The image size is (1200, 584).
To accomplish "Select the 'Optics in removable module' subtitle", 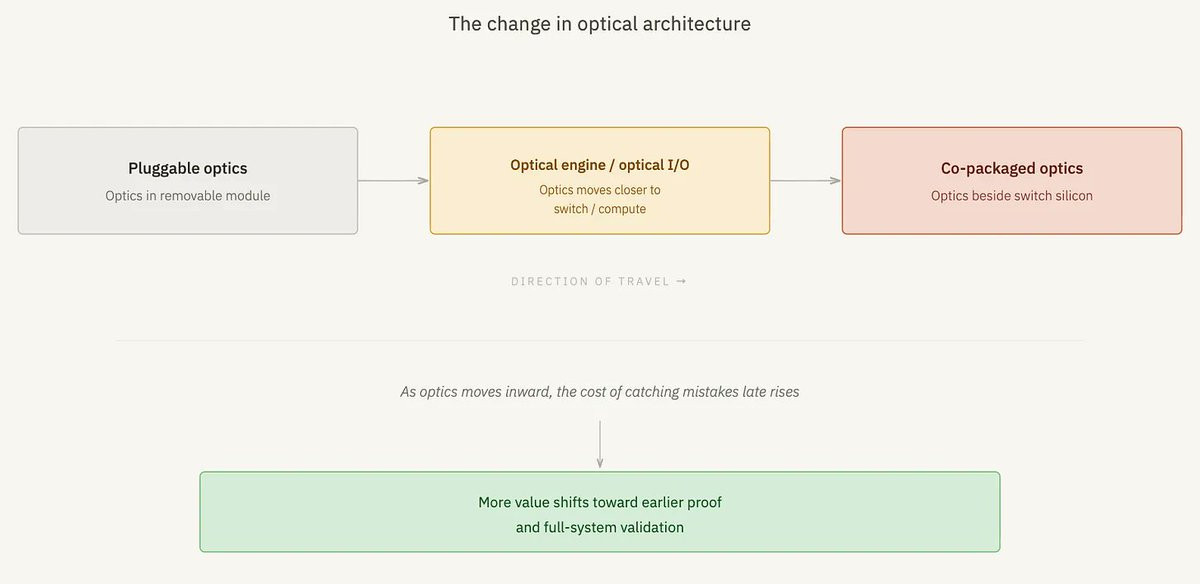I will click(x=188, y=196).
